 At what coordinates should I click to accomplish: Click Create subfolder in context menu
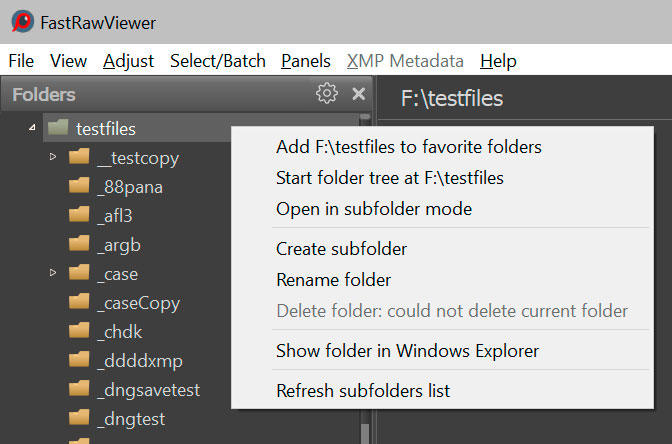click(341, 249)
